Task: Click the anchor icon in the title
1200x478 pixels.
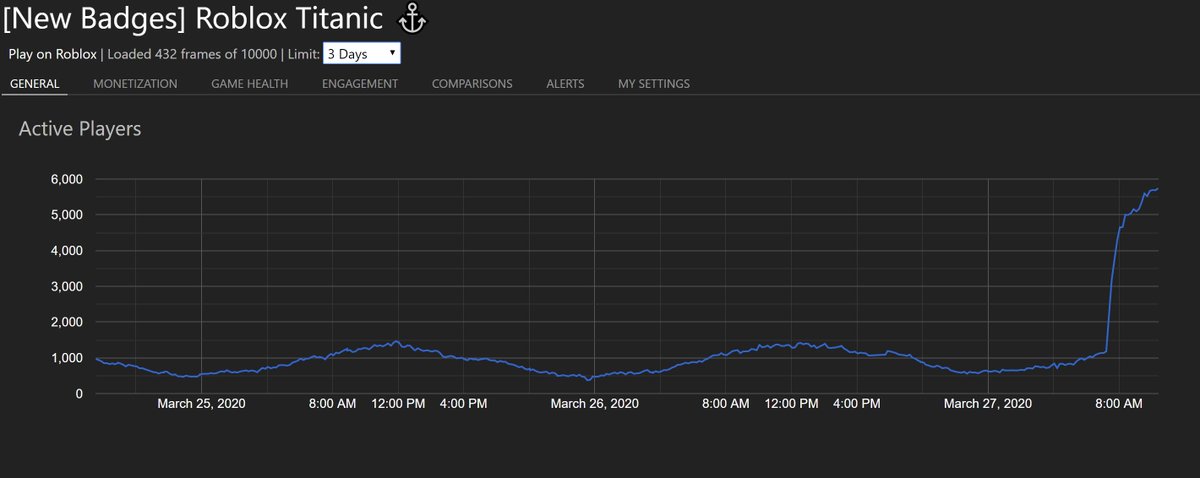Action: pyautogui.click(x=413, y=17)
